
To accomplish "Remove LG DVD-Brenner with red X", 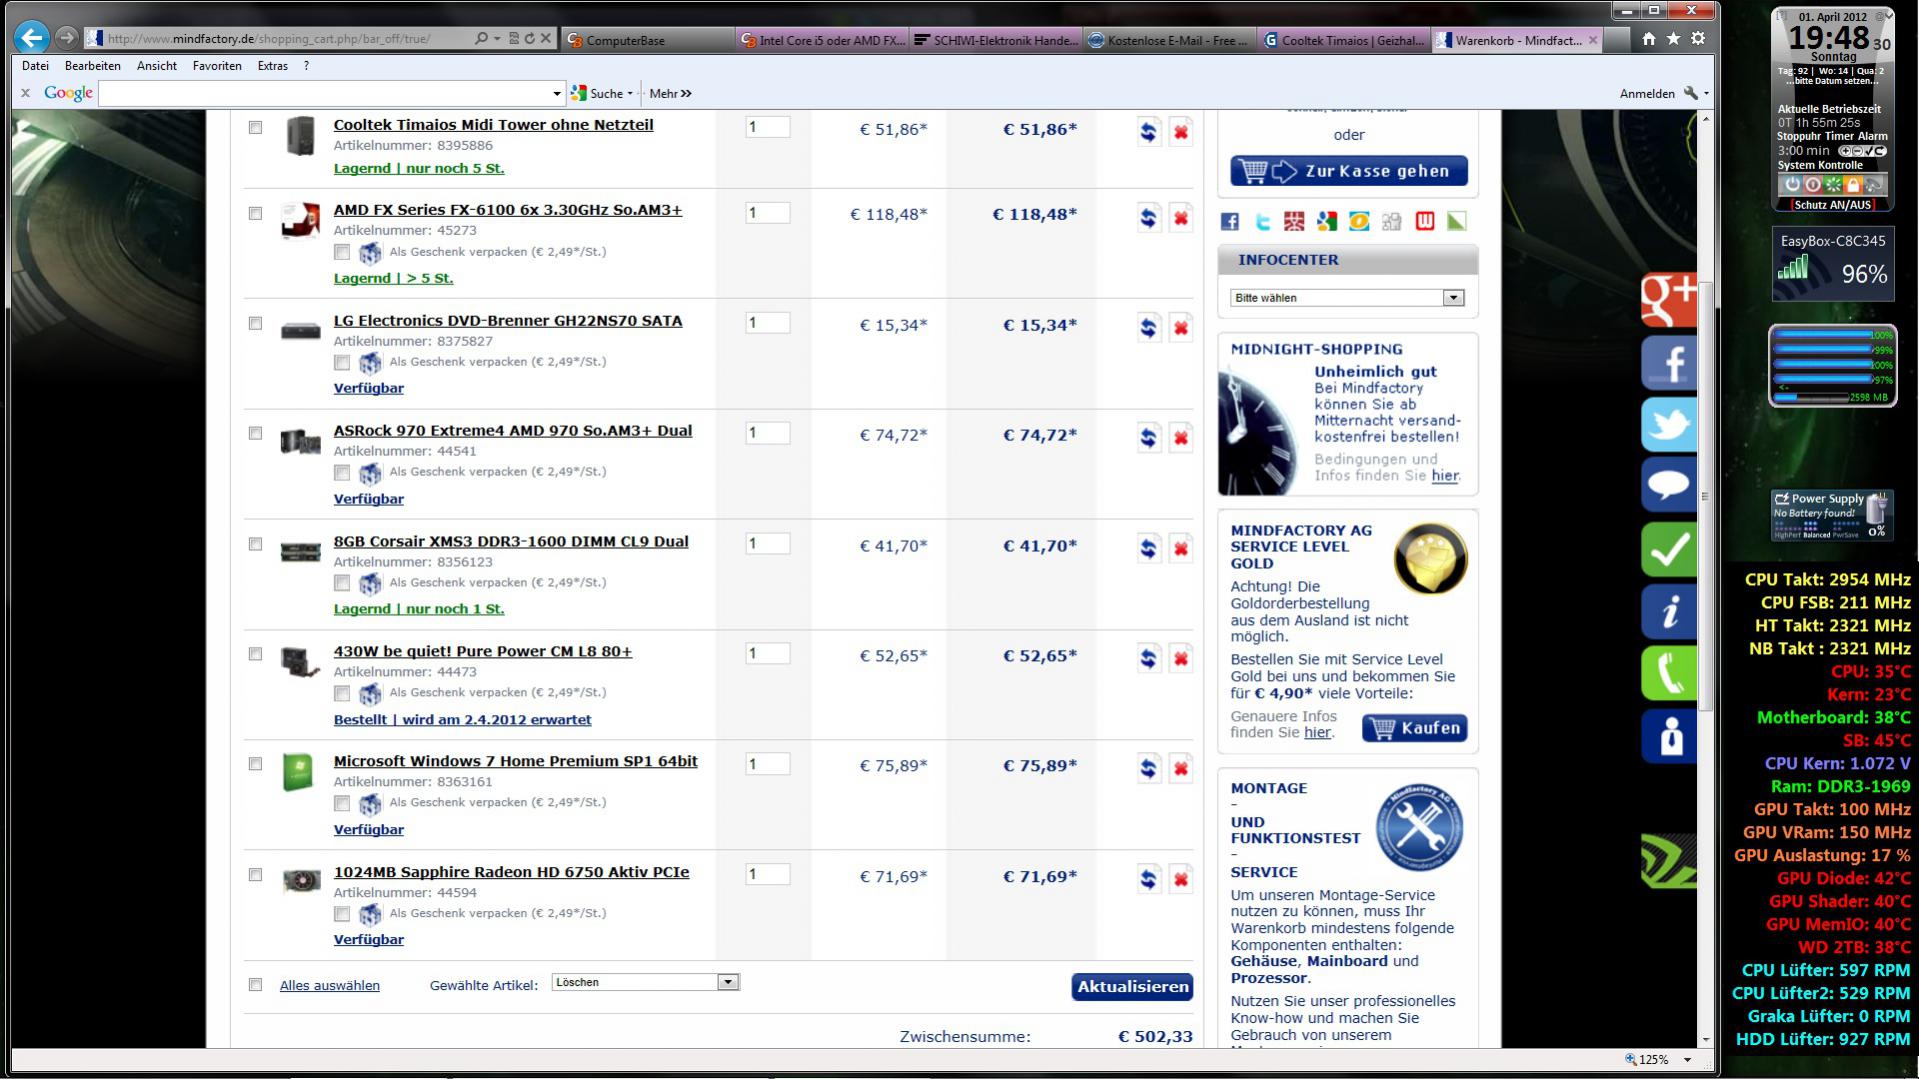I will 1181,327.
